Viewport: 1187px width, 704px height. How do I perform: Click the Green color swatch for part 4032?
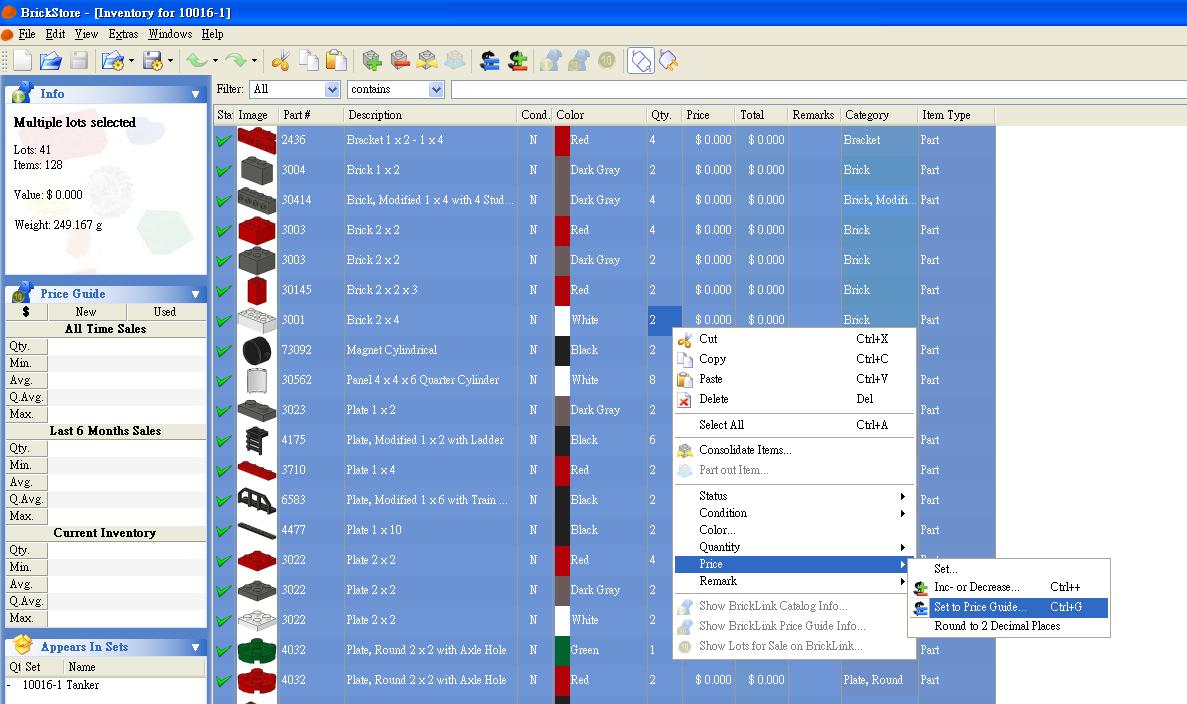pyautogui.click(x=562, y=650)
